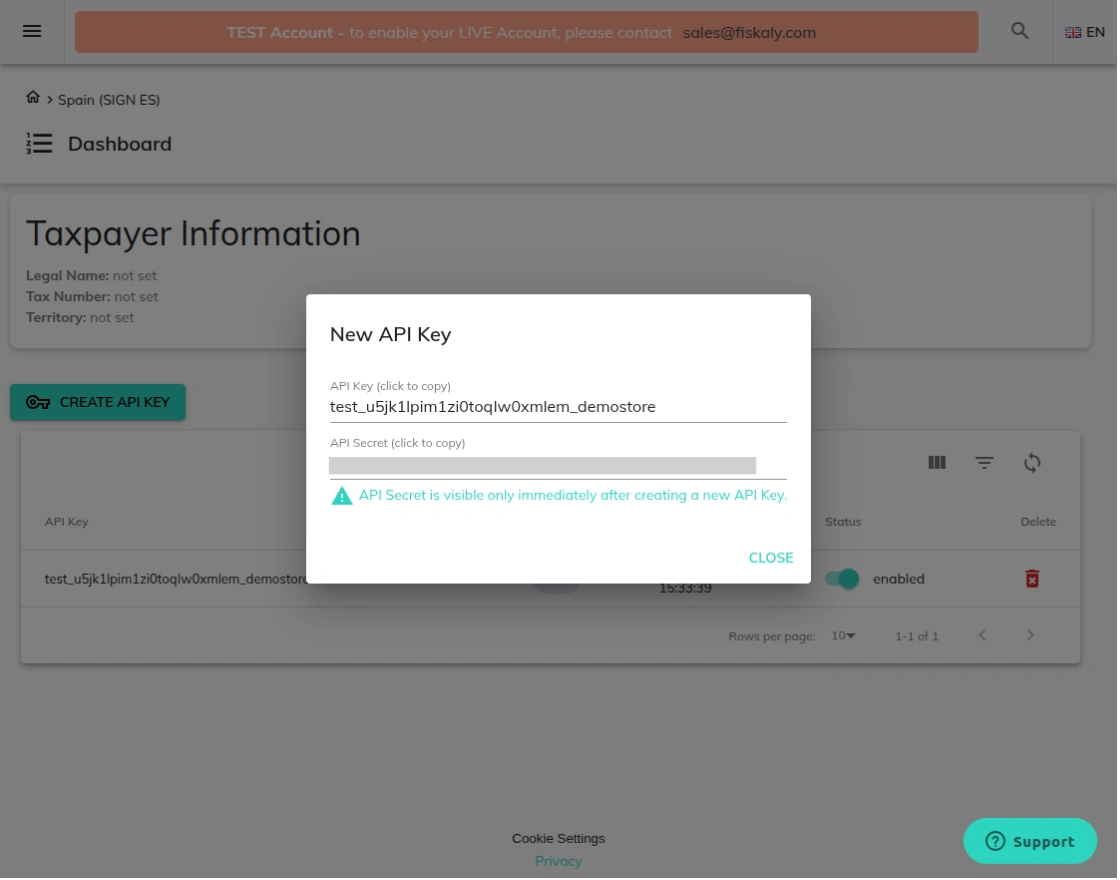Go to next table page

(x=1032, y=636)
